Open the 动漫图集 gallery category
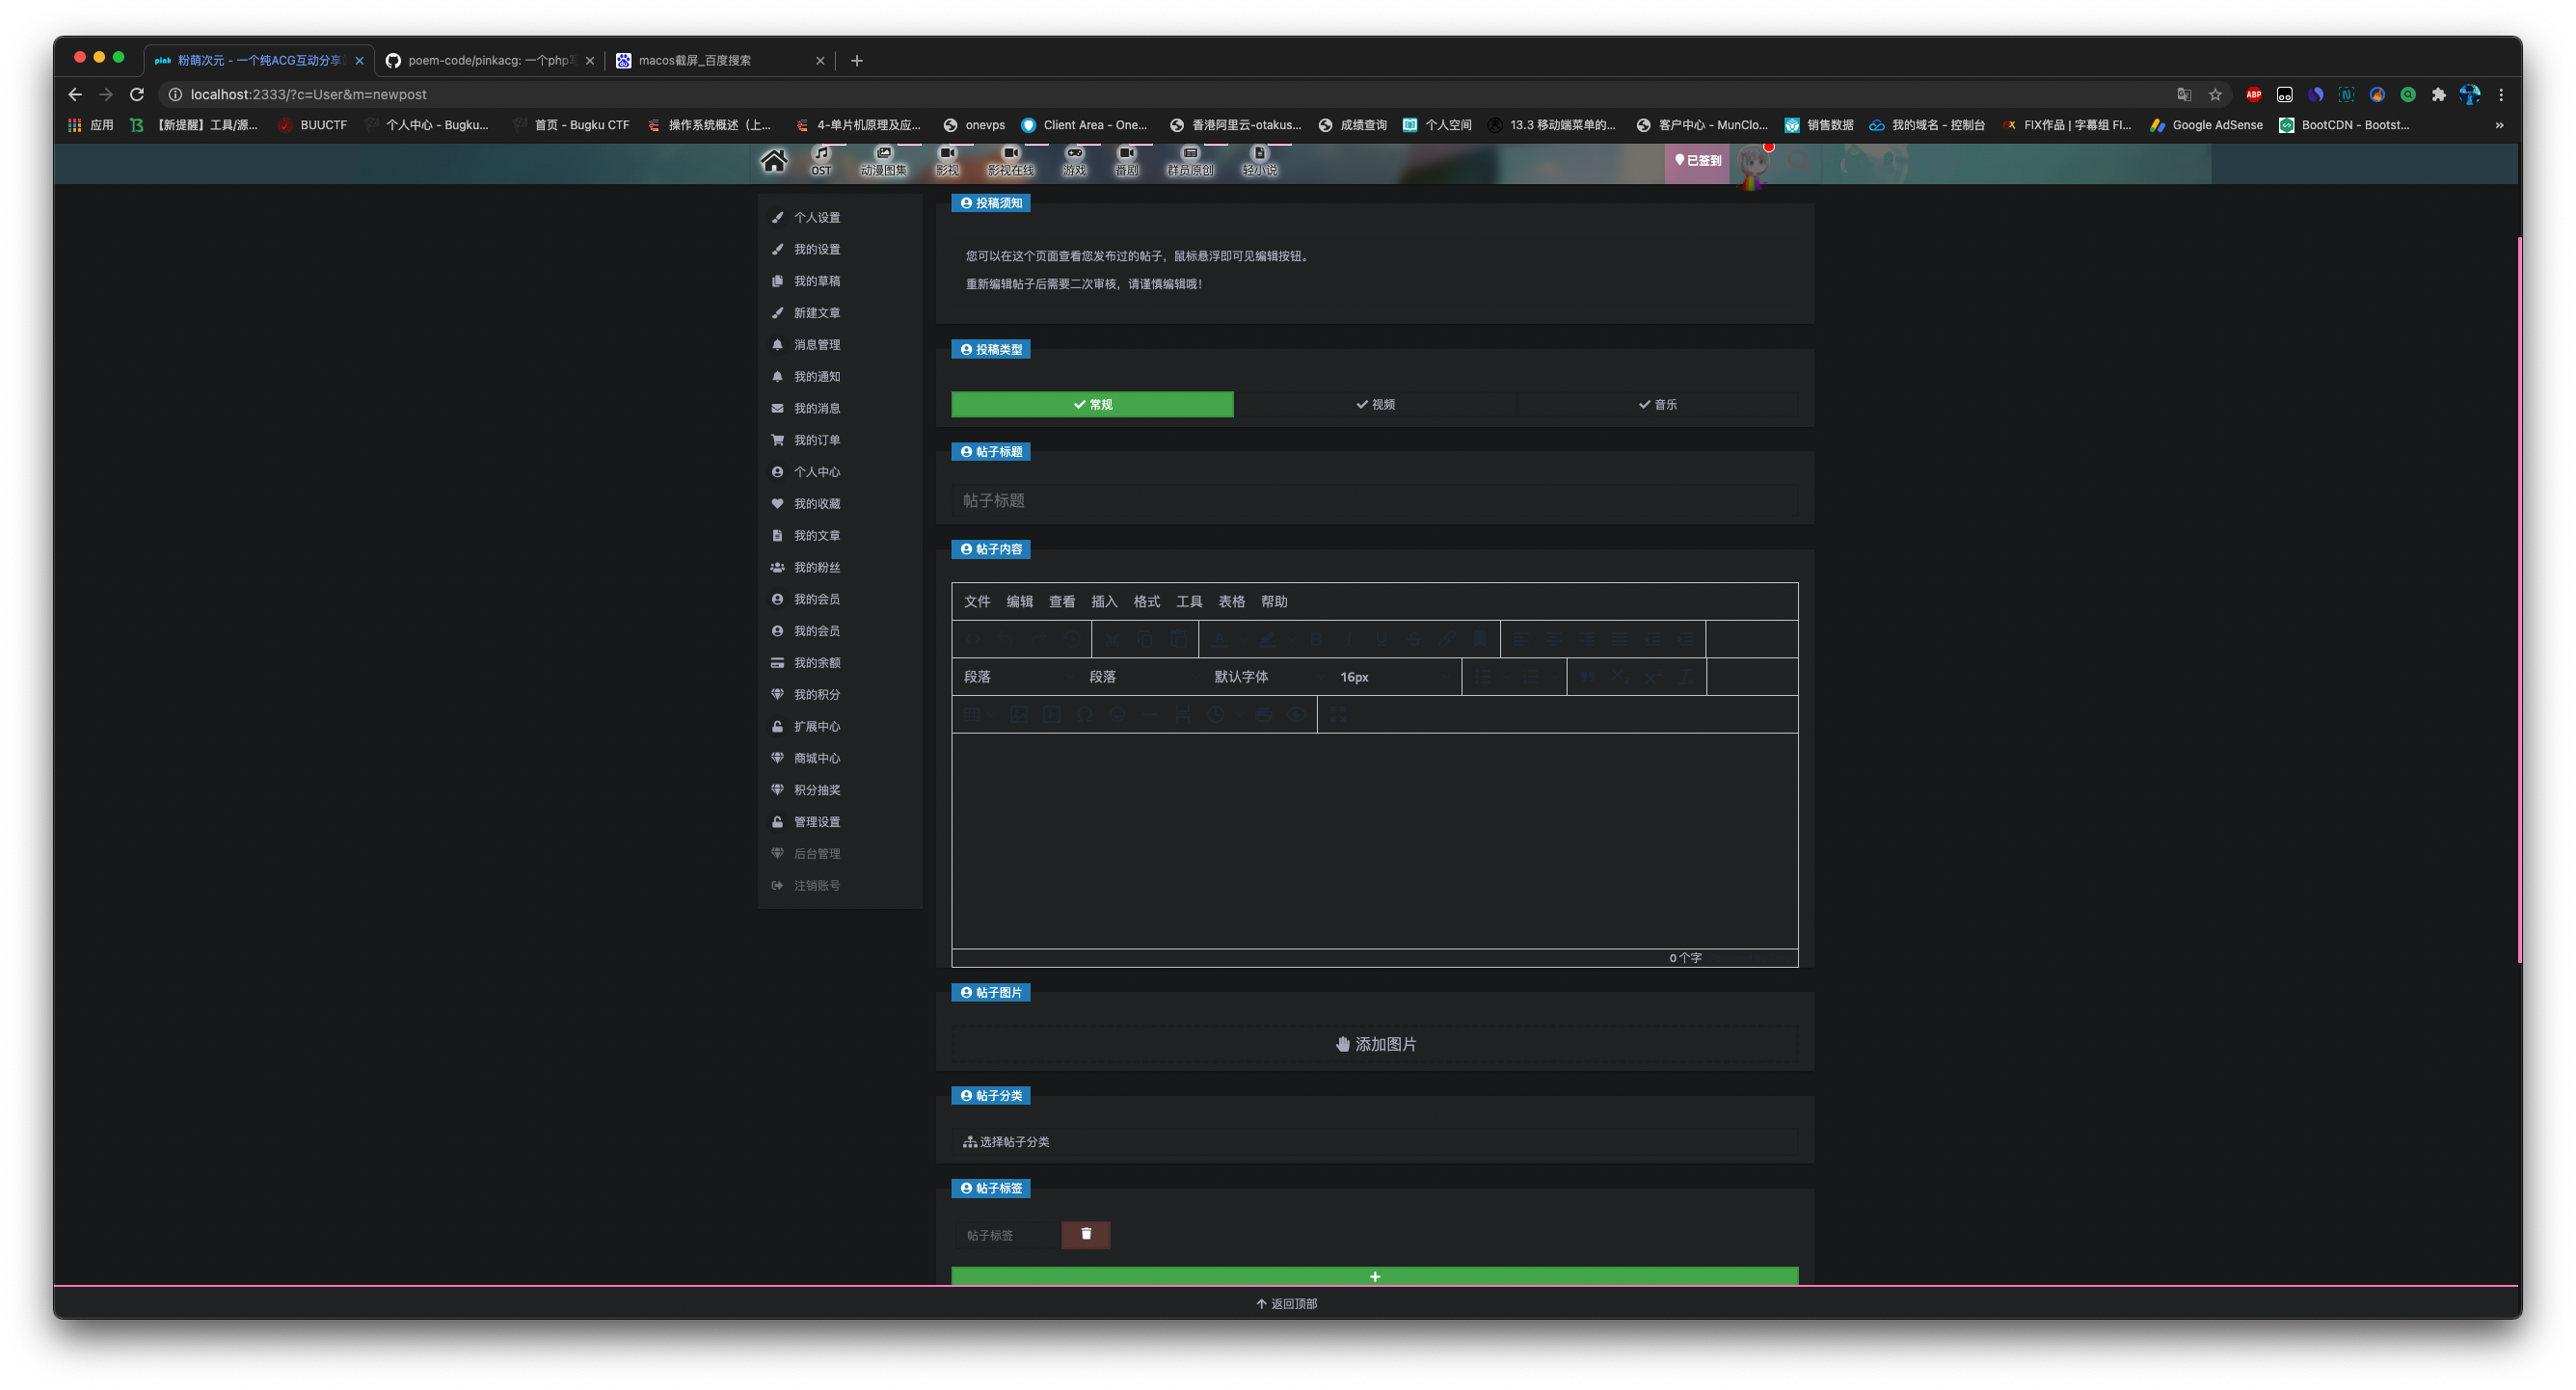This screenshot has width=2576, height=1390. coord(883,161)
